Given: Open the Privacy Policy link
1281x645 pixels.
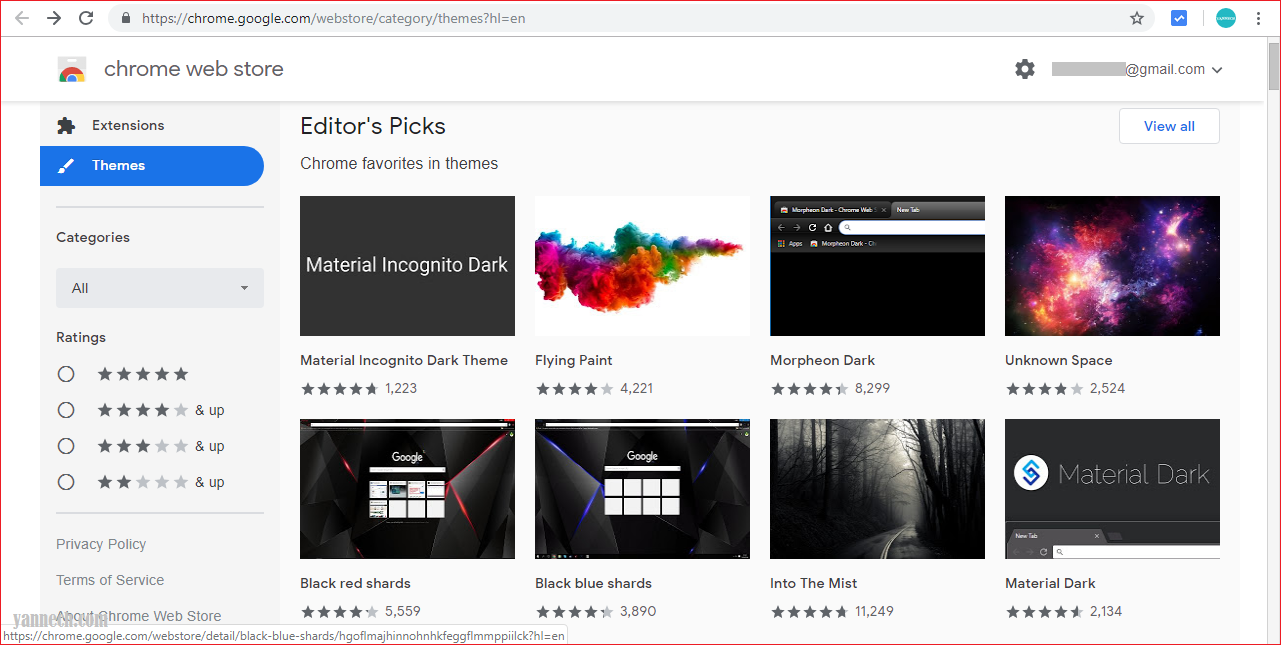Looking at the screenshot, I should click(100, 543).
